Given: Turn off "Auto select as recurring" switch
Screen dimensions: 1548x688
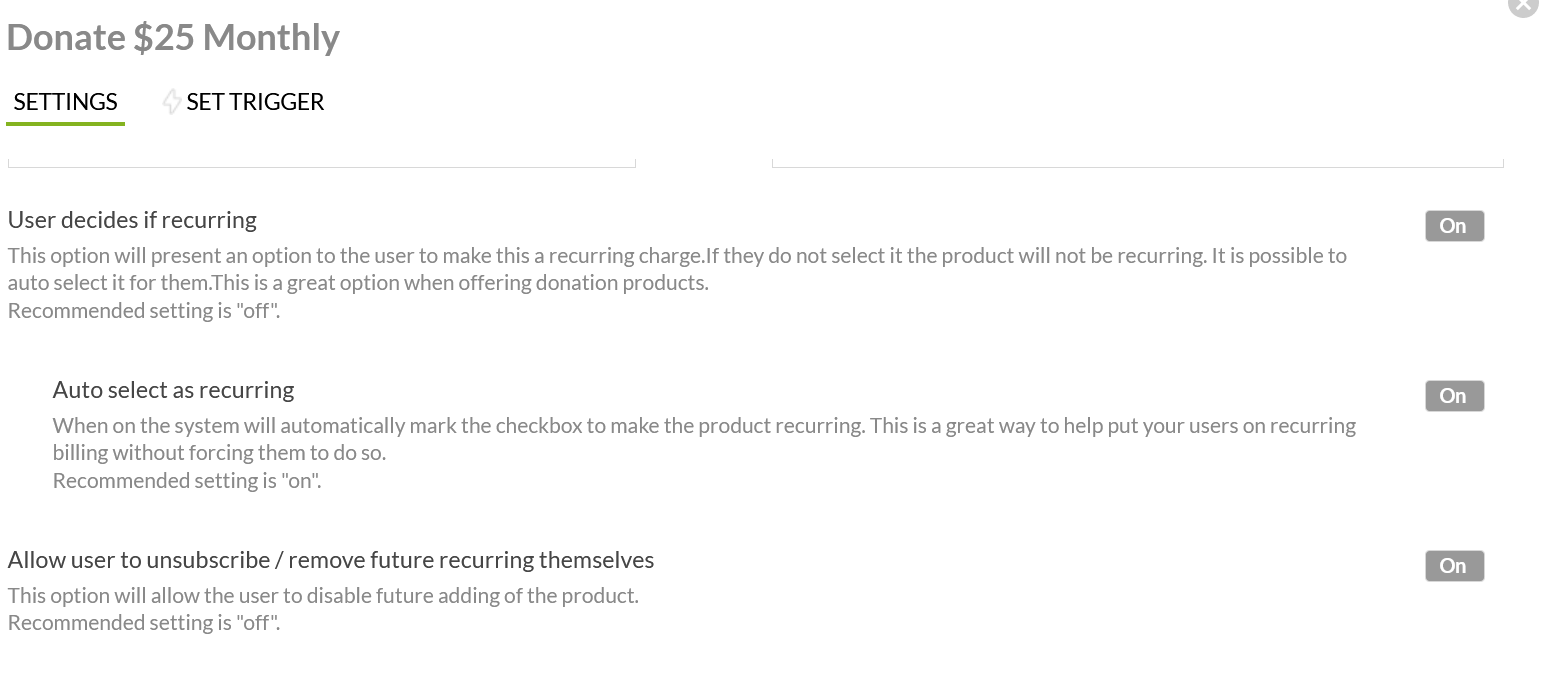Looking at the screenshot, I should 1454,396.
